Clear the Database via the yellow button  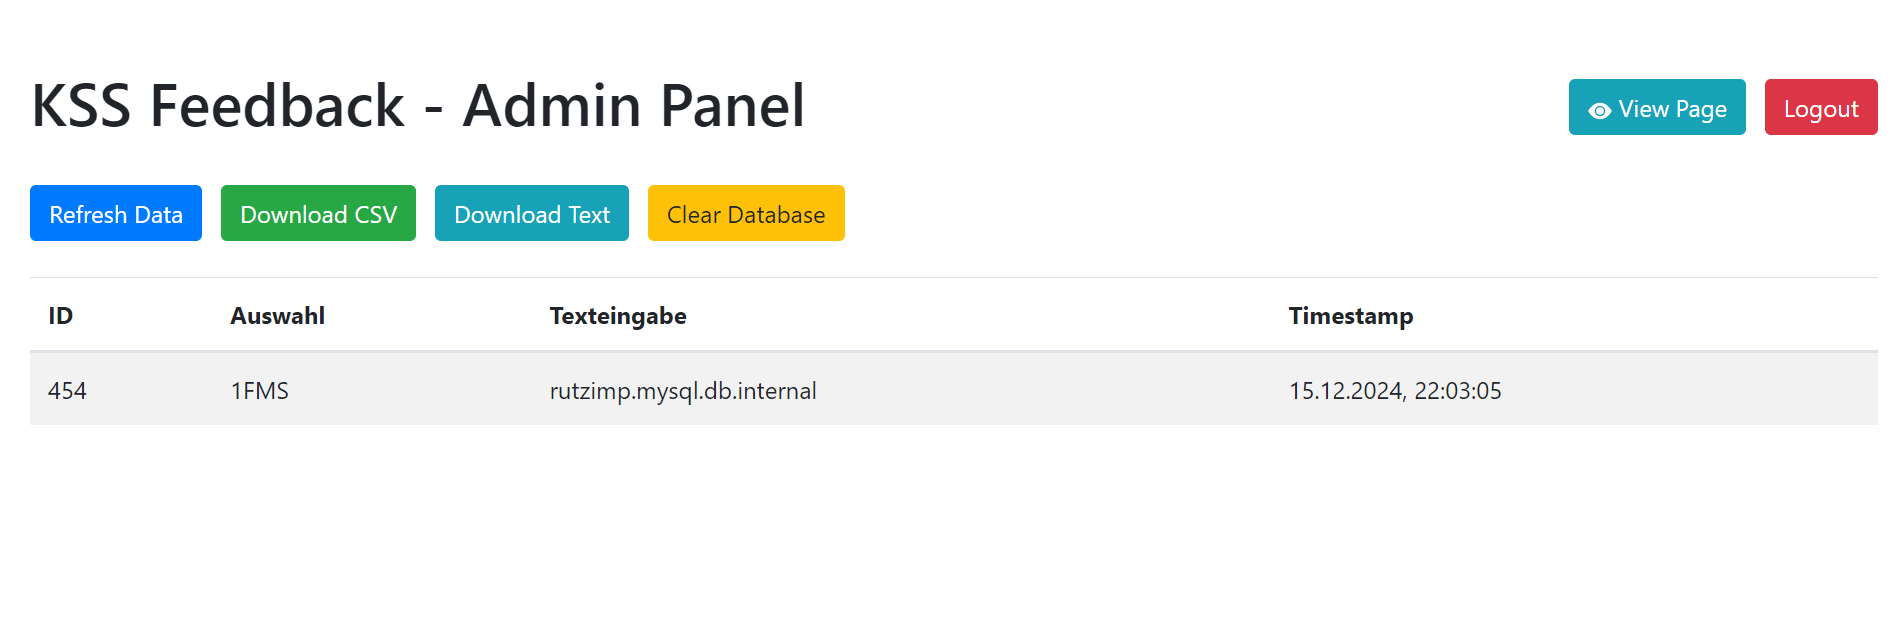pyautogui.click(x=746, y=213)
